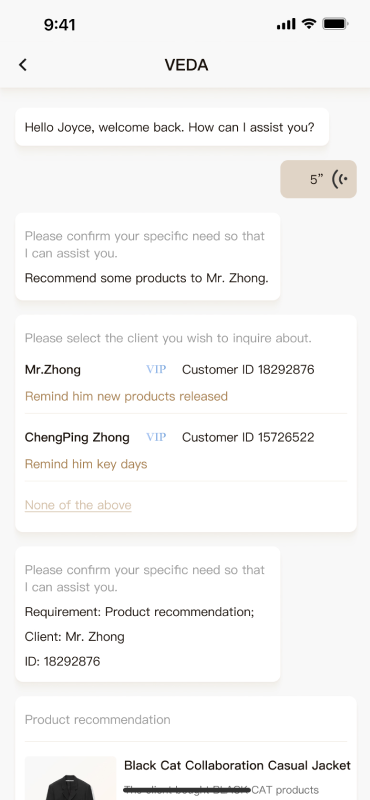370x800 pixels.
Task: Go back using the left chevron
Action: [22, 65]
